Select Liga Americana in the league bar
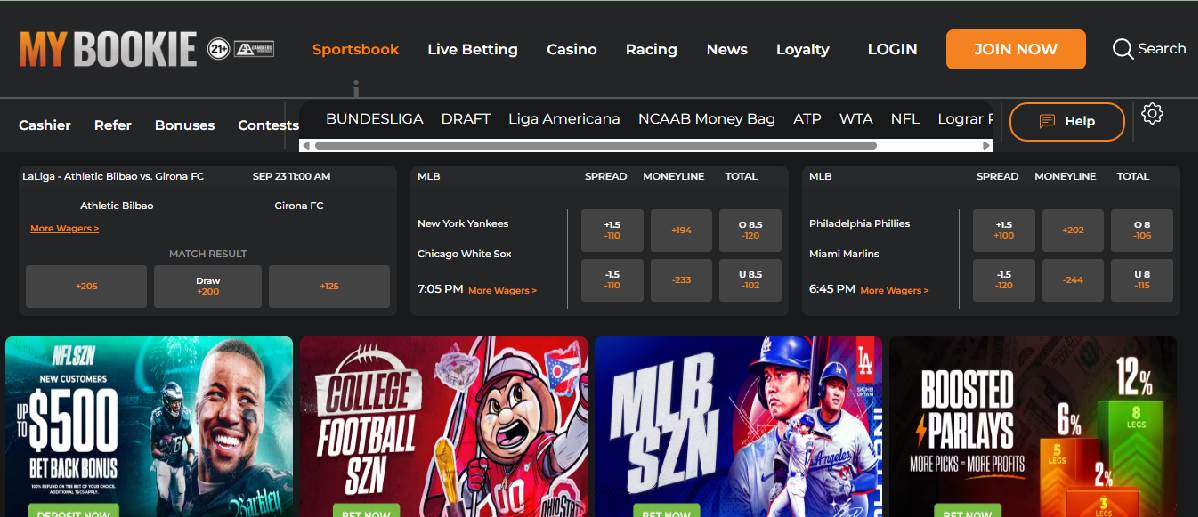This screenshot has height=517, width=1198. pos(564,119)
